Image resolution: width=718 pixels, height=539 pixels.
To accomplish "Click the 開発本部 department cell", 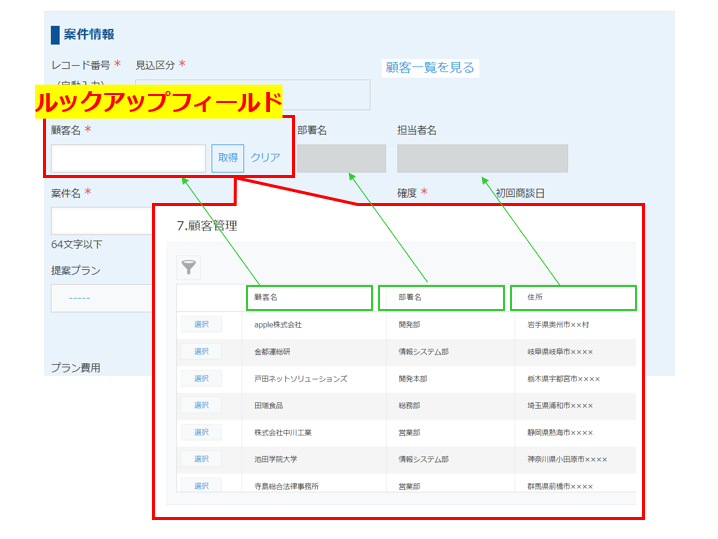I will [413, 379].
